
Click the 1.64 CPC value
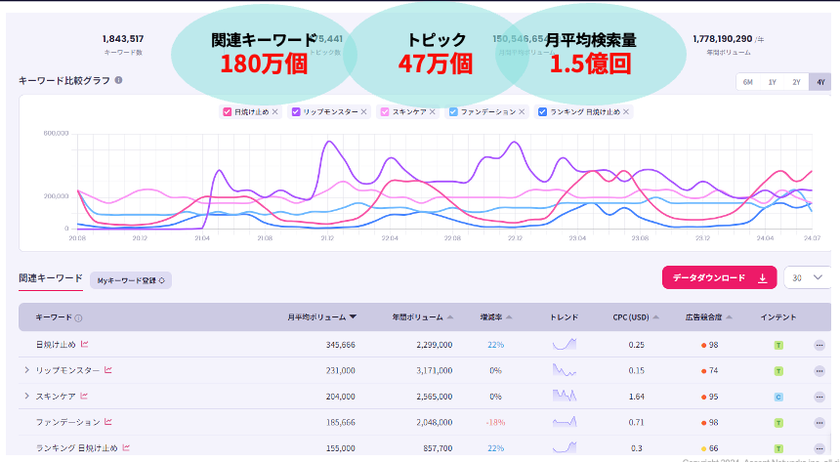[636, 397]
